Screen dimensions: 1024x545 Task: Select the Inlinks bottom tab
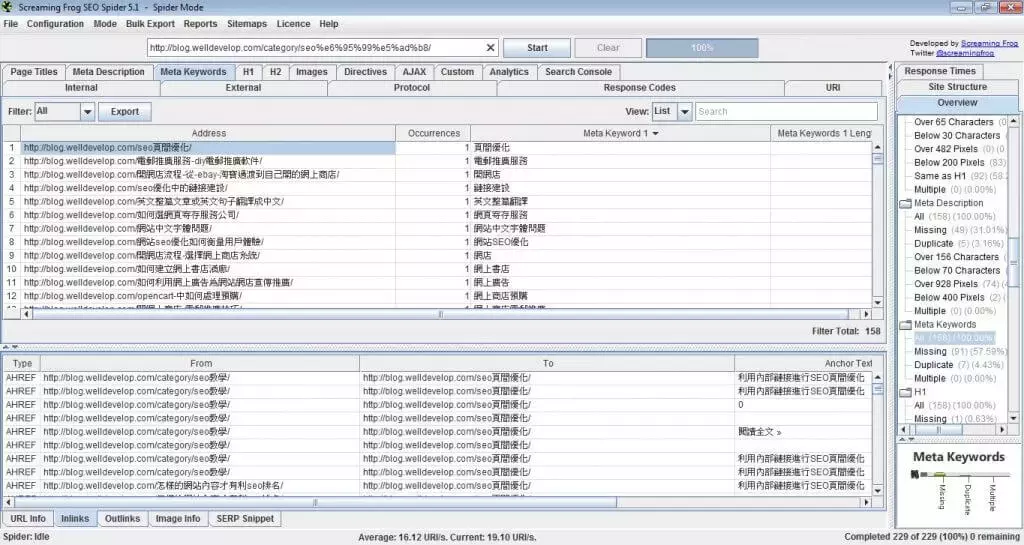point(75,519)
